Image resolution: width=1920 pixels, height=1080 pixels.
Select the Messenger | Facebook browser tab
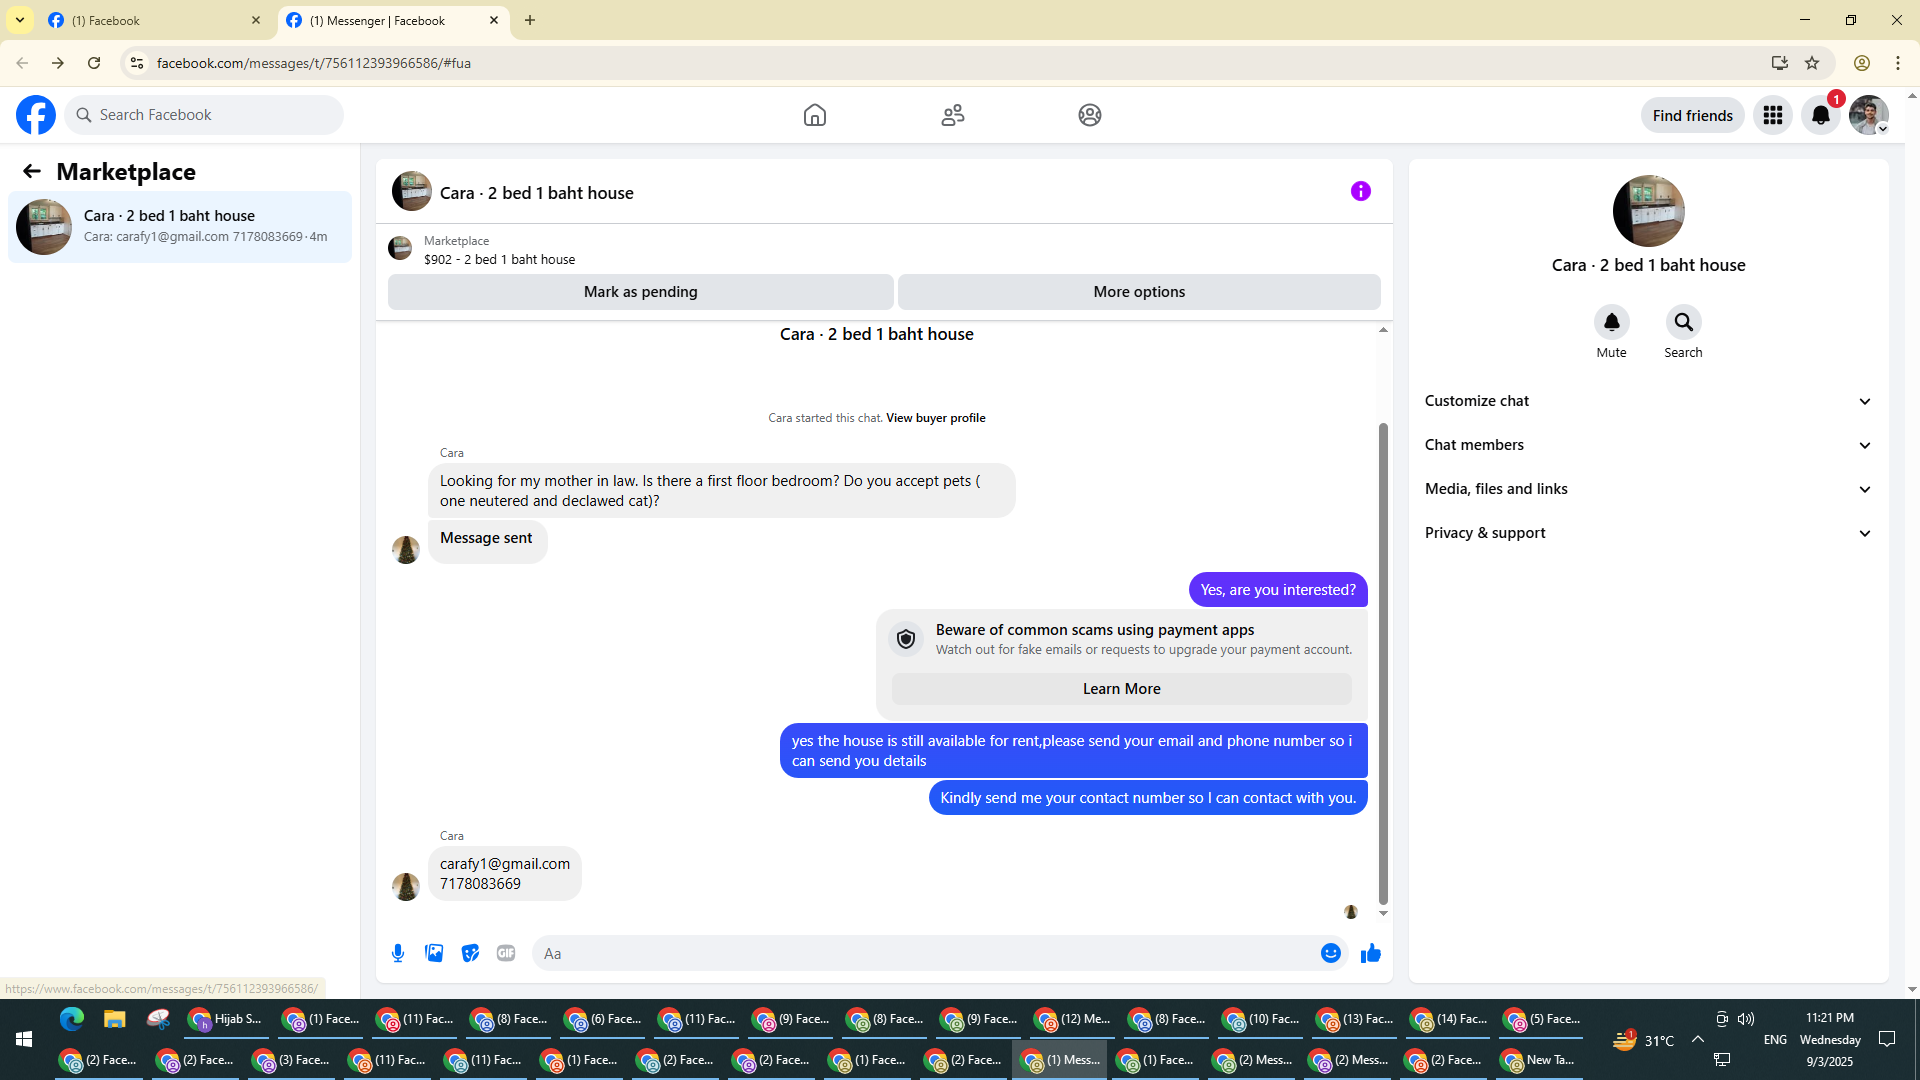pyautogui.click(x=392, y=20)
